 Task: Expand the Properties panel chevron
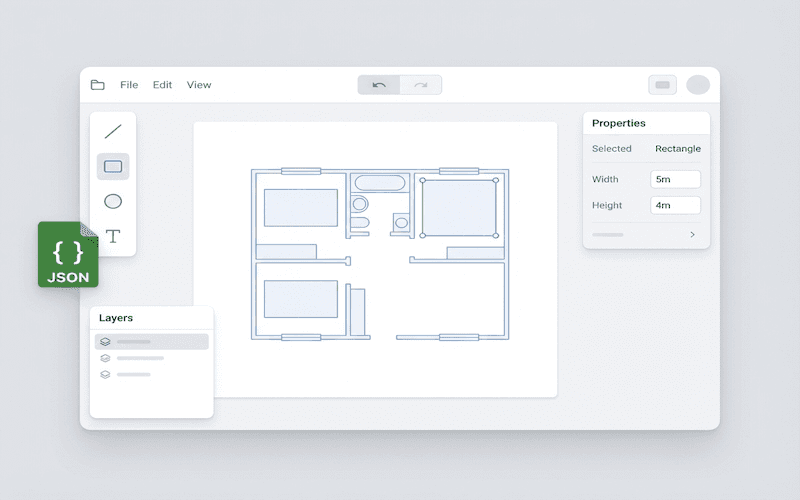point(692,235)
